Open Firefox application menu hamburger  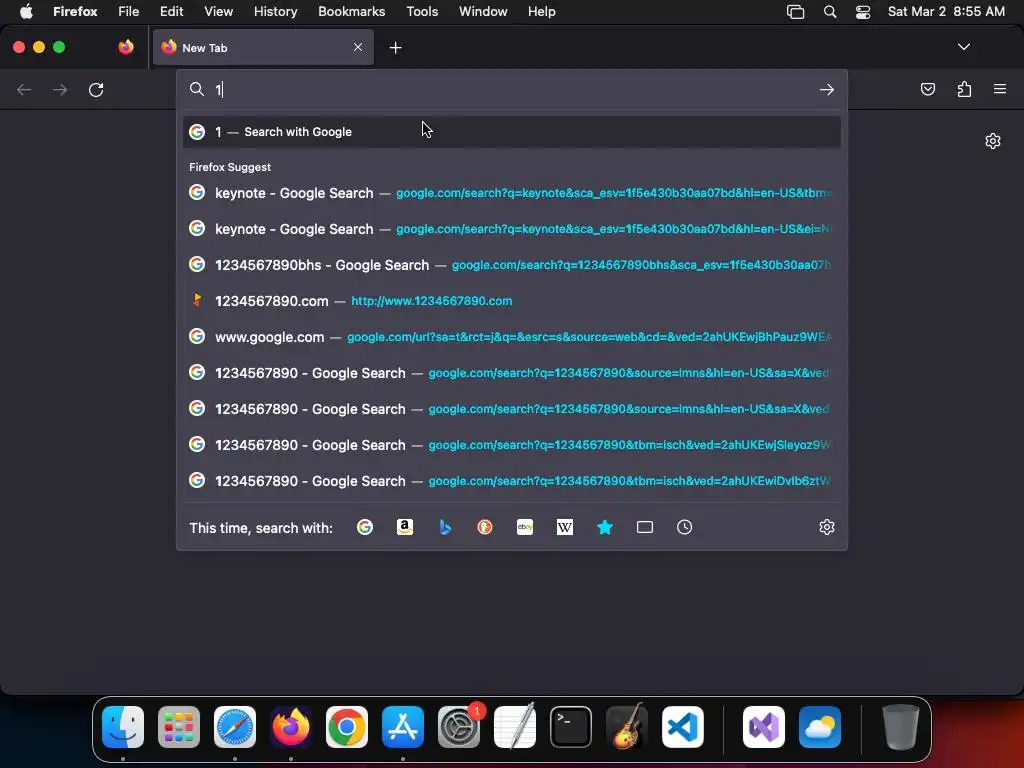pyautogui.click(x=1000, y=89)
